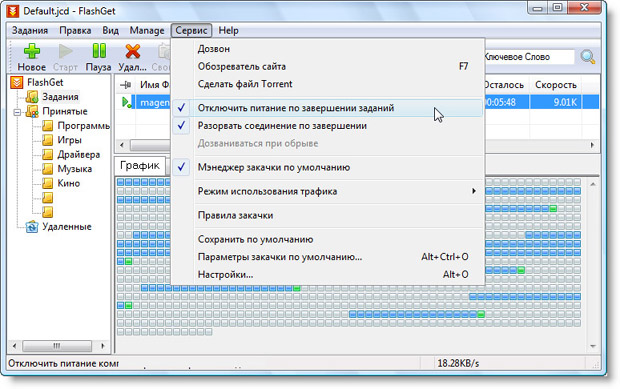Click the 9.01K speed cell
The height and width of the screenshot is (389, 620).
(556, 102)
